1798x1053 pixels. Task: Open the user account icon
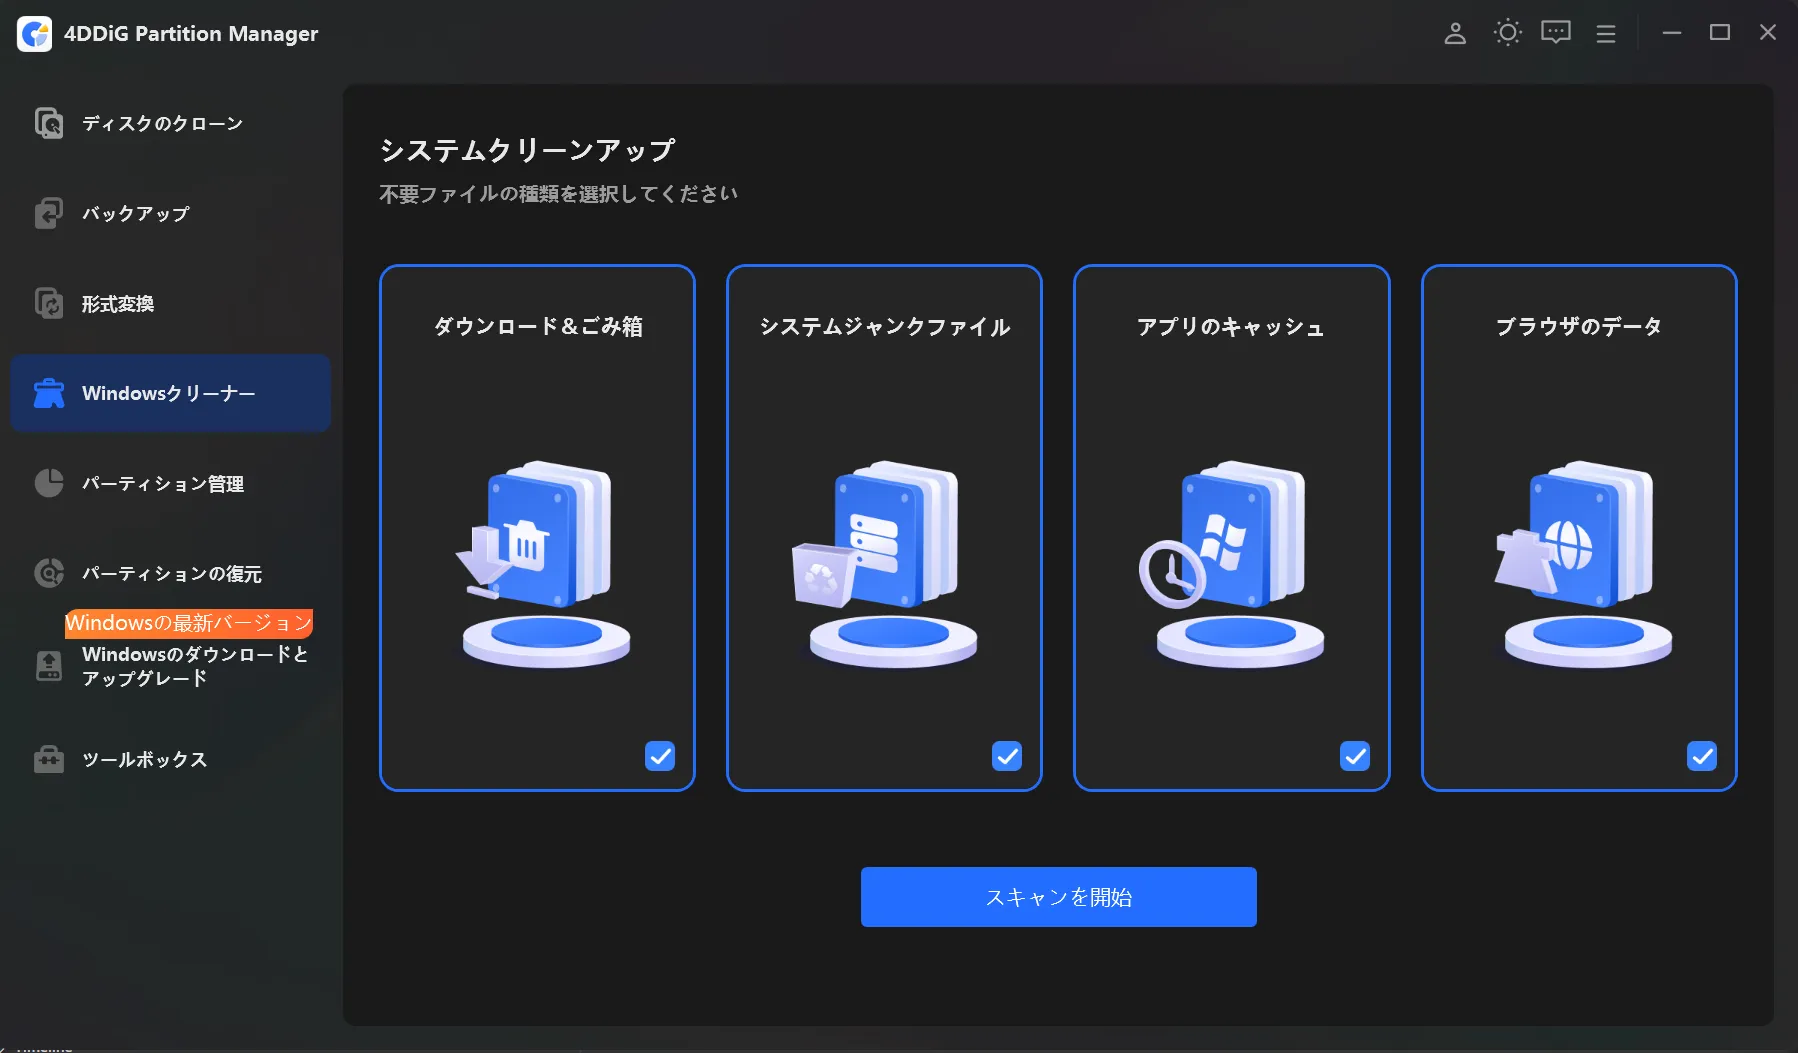click(x=1455, y=33)
